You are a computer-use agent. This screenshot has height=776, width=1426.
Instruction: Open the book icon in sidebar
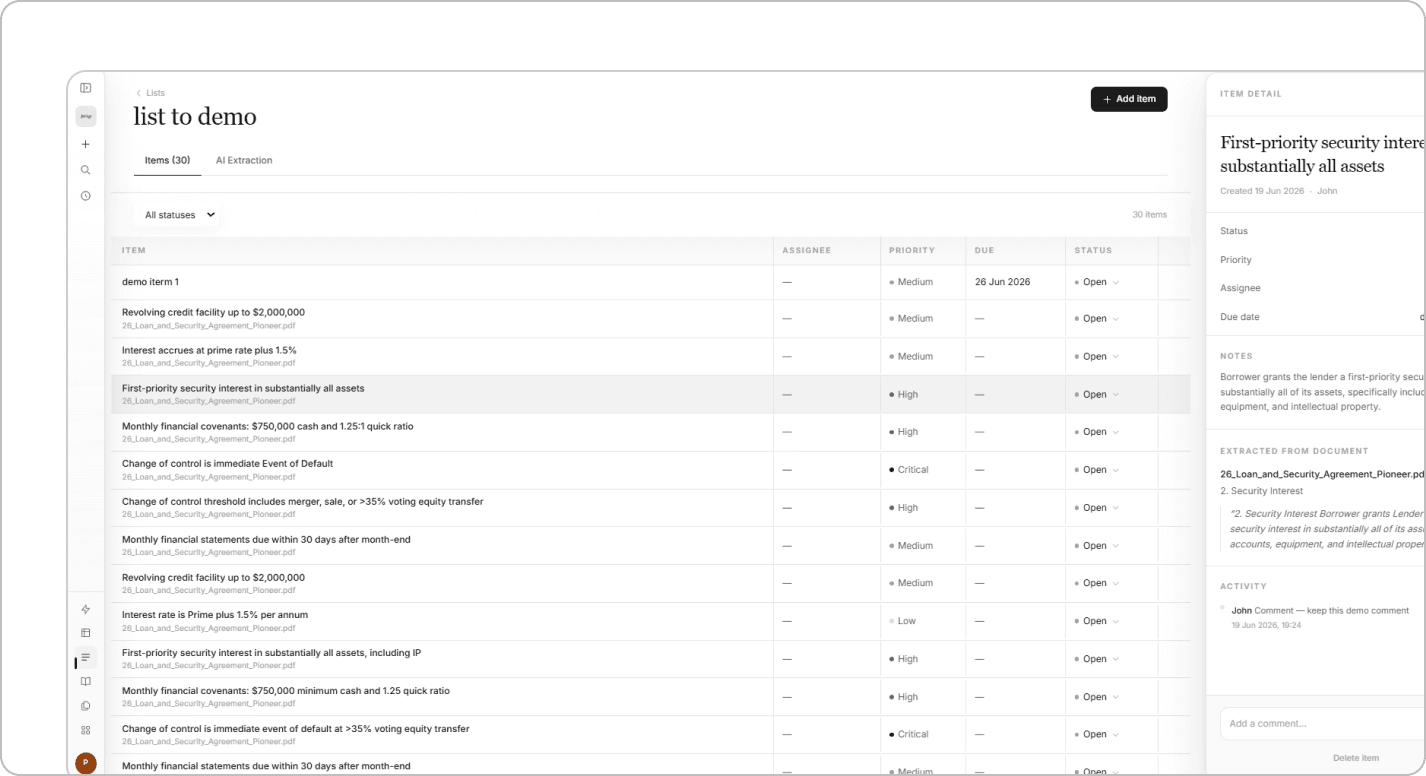click(x=86, y=681)
